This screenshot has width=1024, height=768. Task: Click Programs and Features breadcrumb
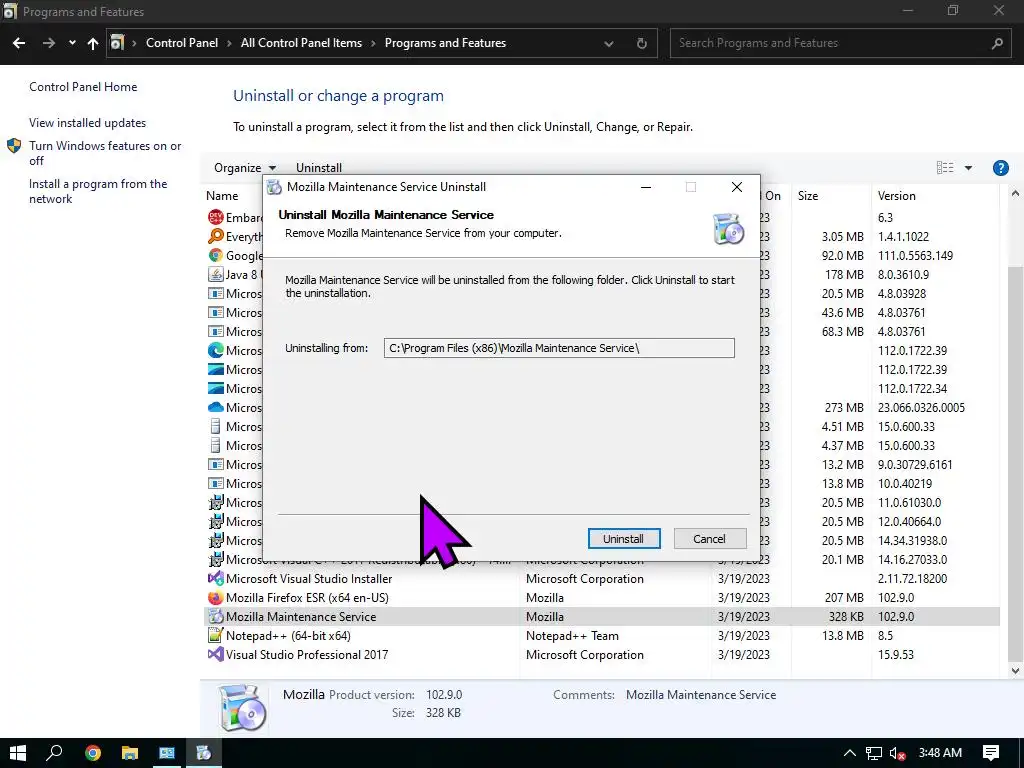click(x=445, y=43)
